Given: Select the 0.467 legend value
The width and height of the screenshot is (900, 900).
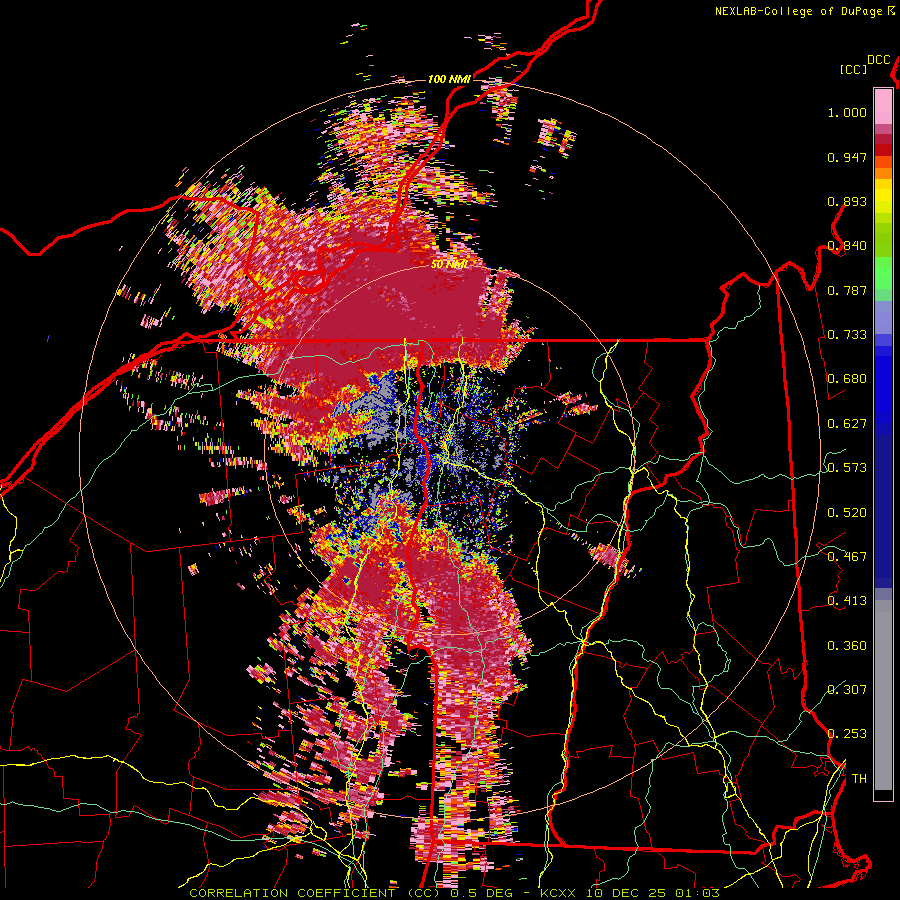Looking at the screenshot, I should point(847,556).
